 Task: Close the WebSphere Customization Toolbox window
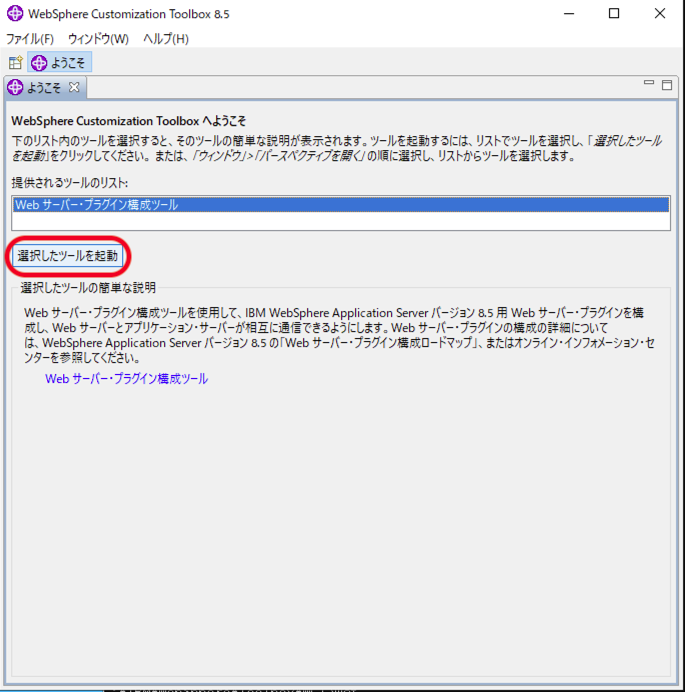click(x=660, y=14)
